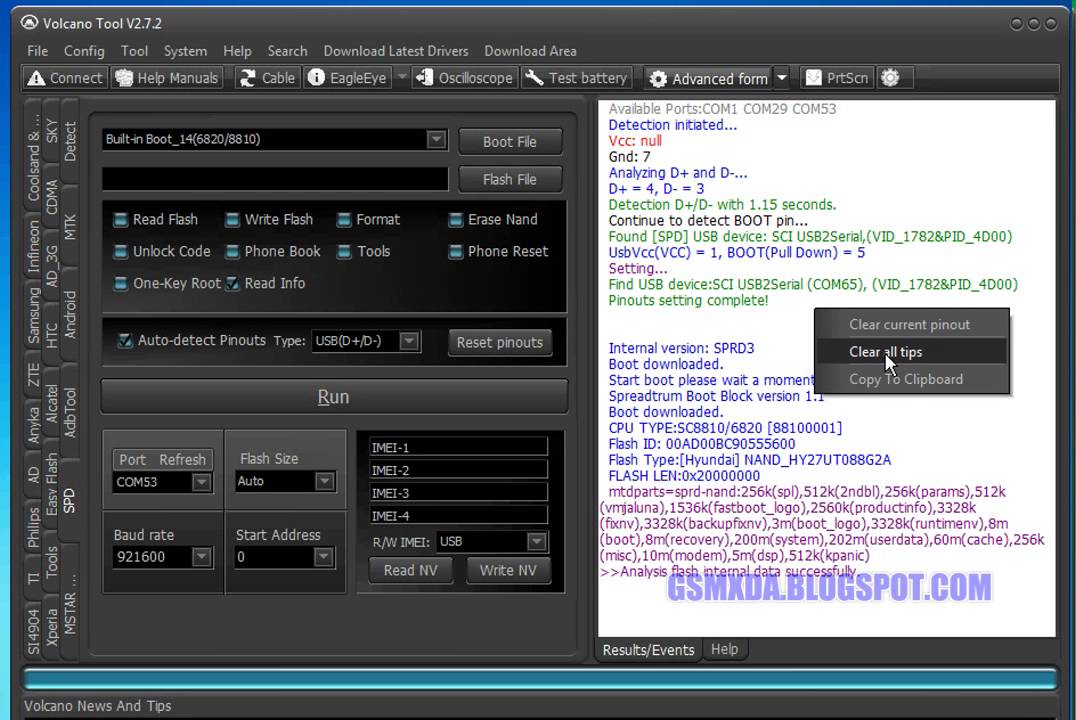Click the Write NV button
Image resolution: width=1076 pixels, height=720 pixels.
point(508,570)
